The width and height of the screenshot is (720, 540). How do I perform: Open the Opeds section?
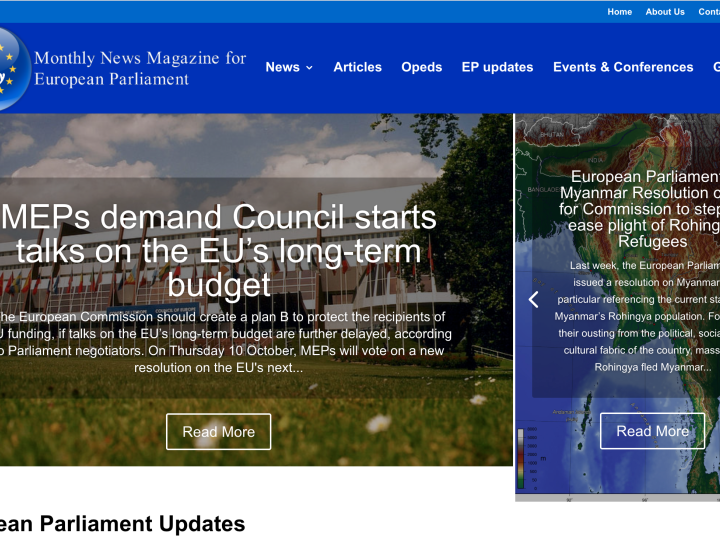point(422,67)
